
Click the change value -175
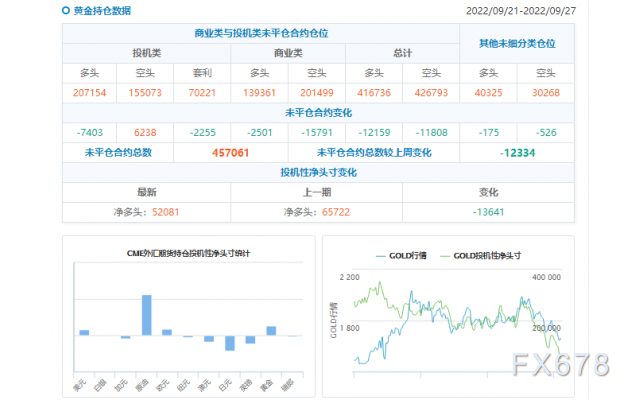coord(488,133)
